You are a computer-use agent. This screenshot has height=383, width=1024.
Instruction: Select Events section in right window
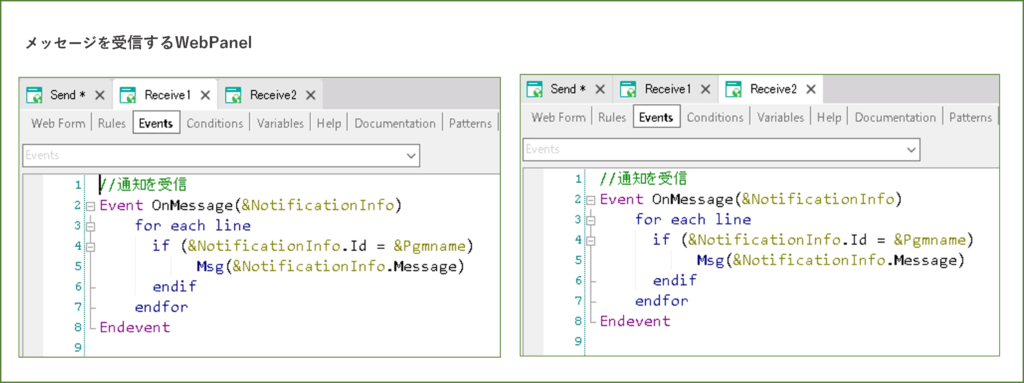[656, 118]
